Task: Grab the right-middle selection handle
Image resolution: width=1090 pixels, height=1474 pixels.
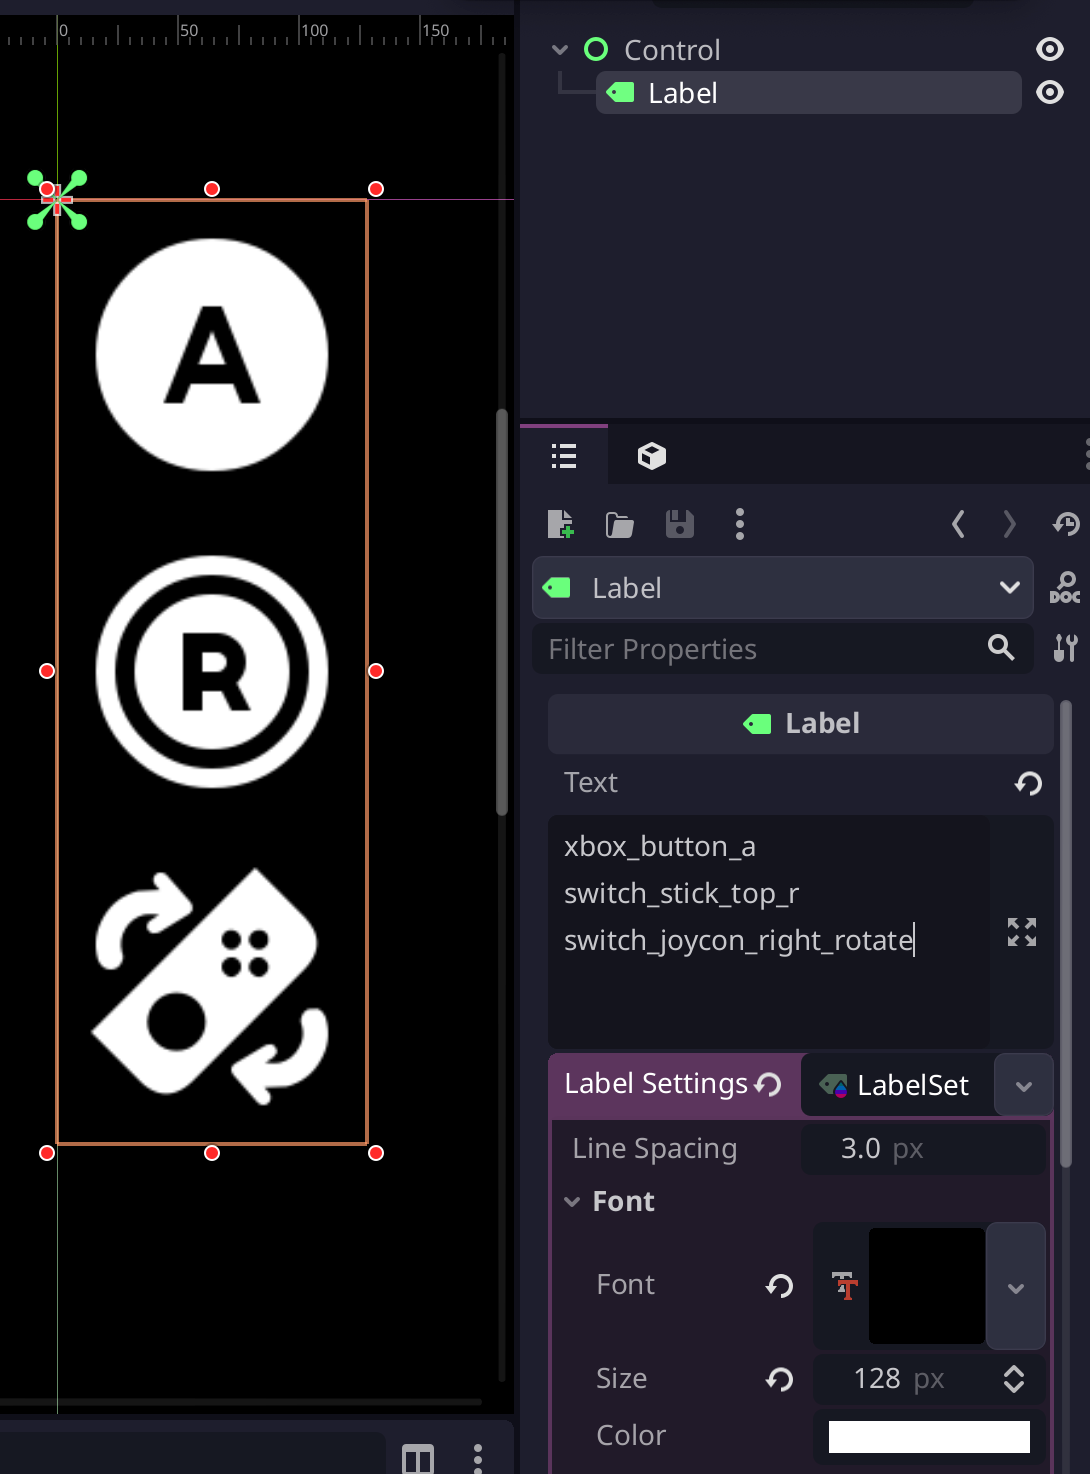Action: 376,671
